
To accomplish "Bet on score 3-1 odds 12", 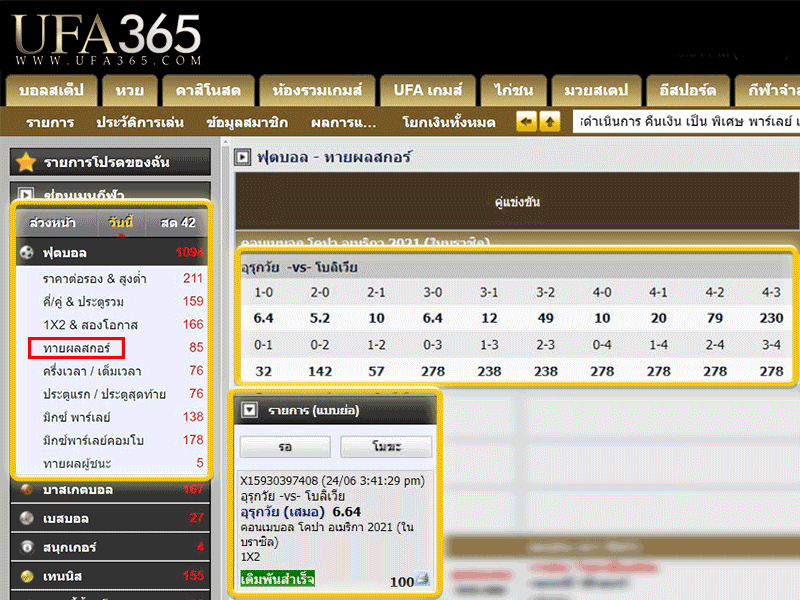I will click(x=489, y=318).
